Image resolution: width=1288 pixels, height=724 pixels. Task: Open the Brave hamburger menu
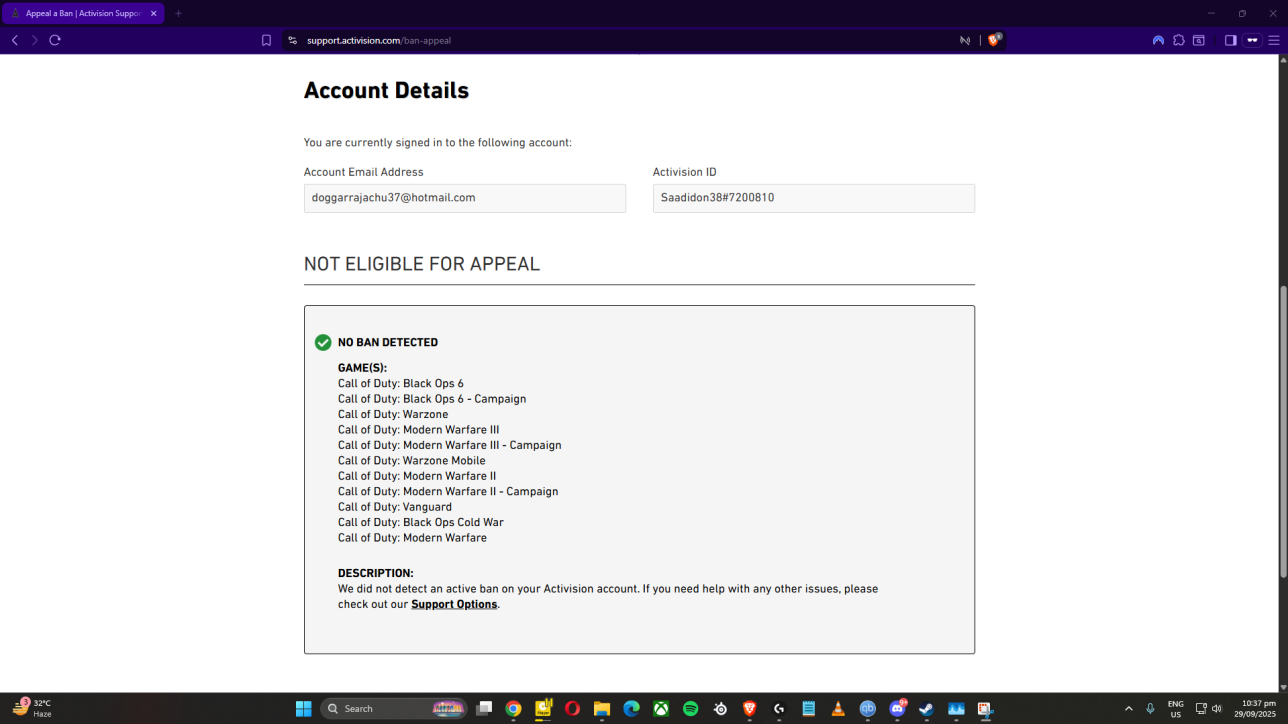pos(1274,40)
